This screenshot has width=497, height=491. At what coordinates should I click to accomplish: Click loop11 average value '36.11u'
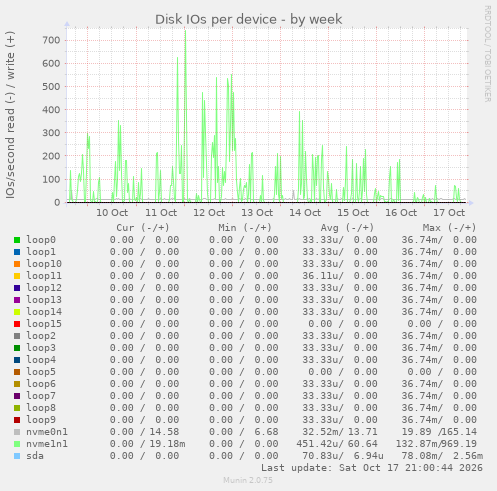321,276
